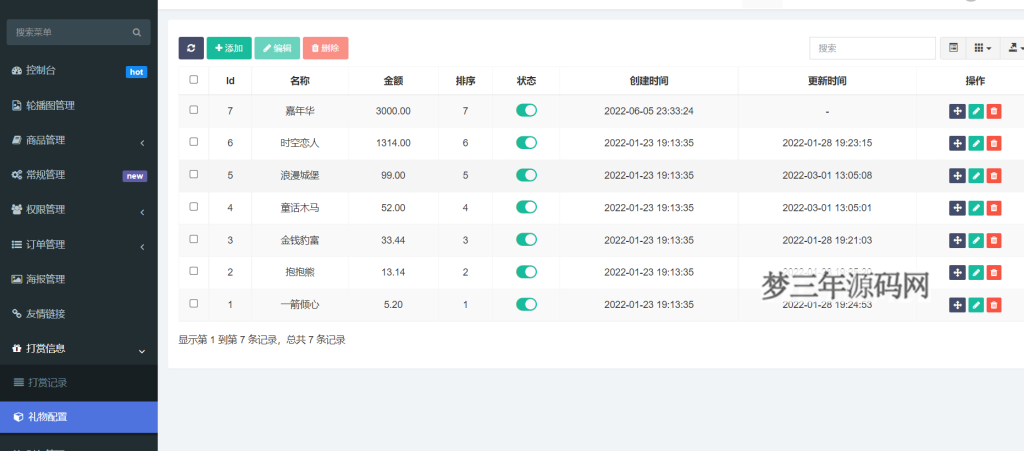Viewport: 1024px width, 451px height.
Task: Click the red 删除 toolbar button
Action: (325, 48)
